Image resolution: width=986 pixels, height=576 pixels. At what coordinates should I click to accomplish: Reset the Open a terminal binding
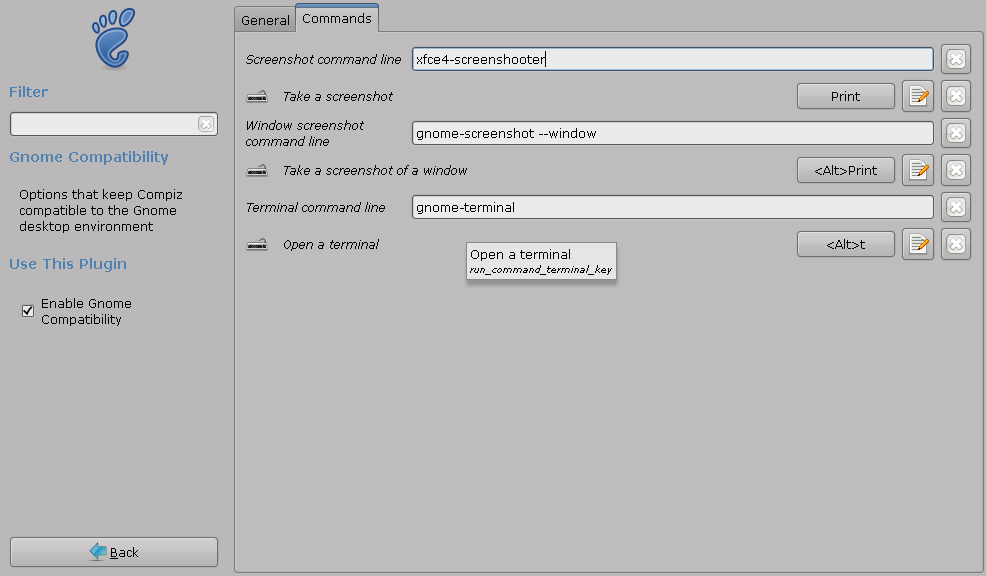[956, 245]
